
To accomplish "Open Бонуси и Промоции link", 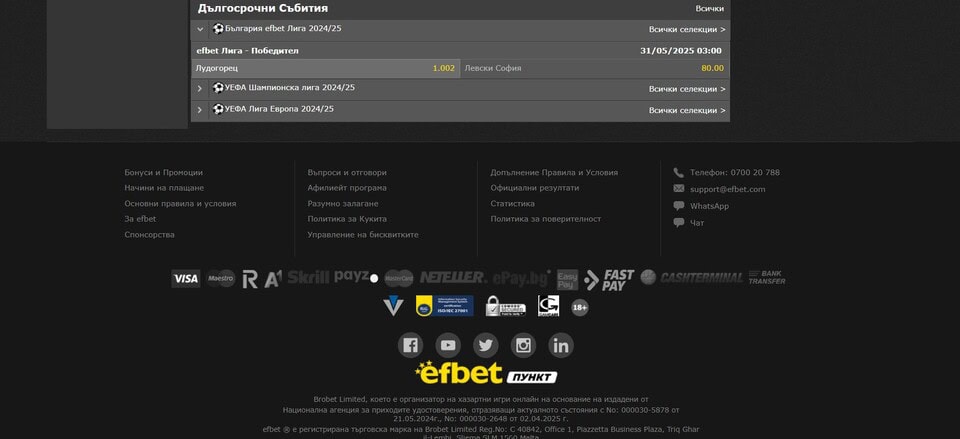I will click(163, 173).
